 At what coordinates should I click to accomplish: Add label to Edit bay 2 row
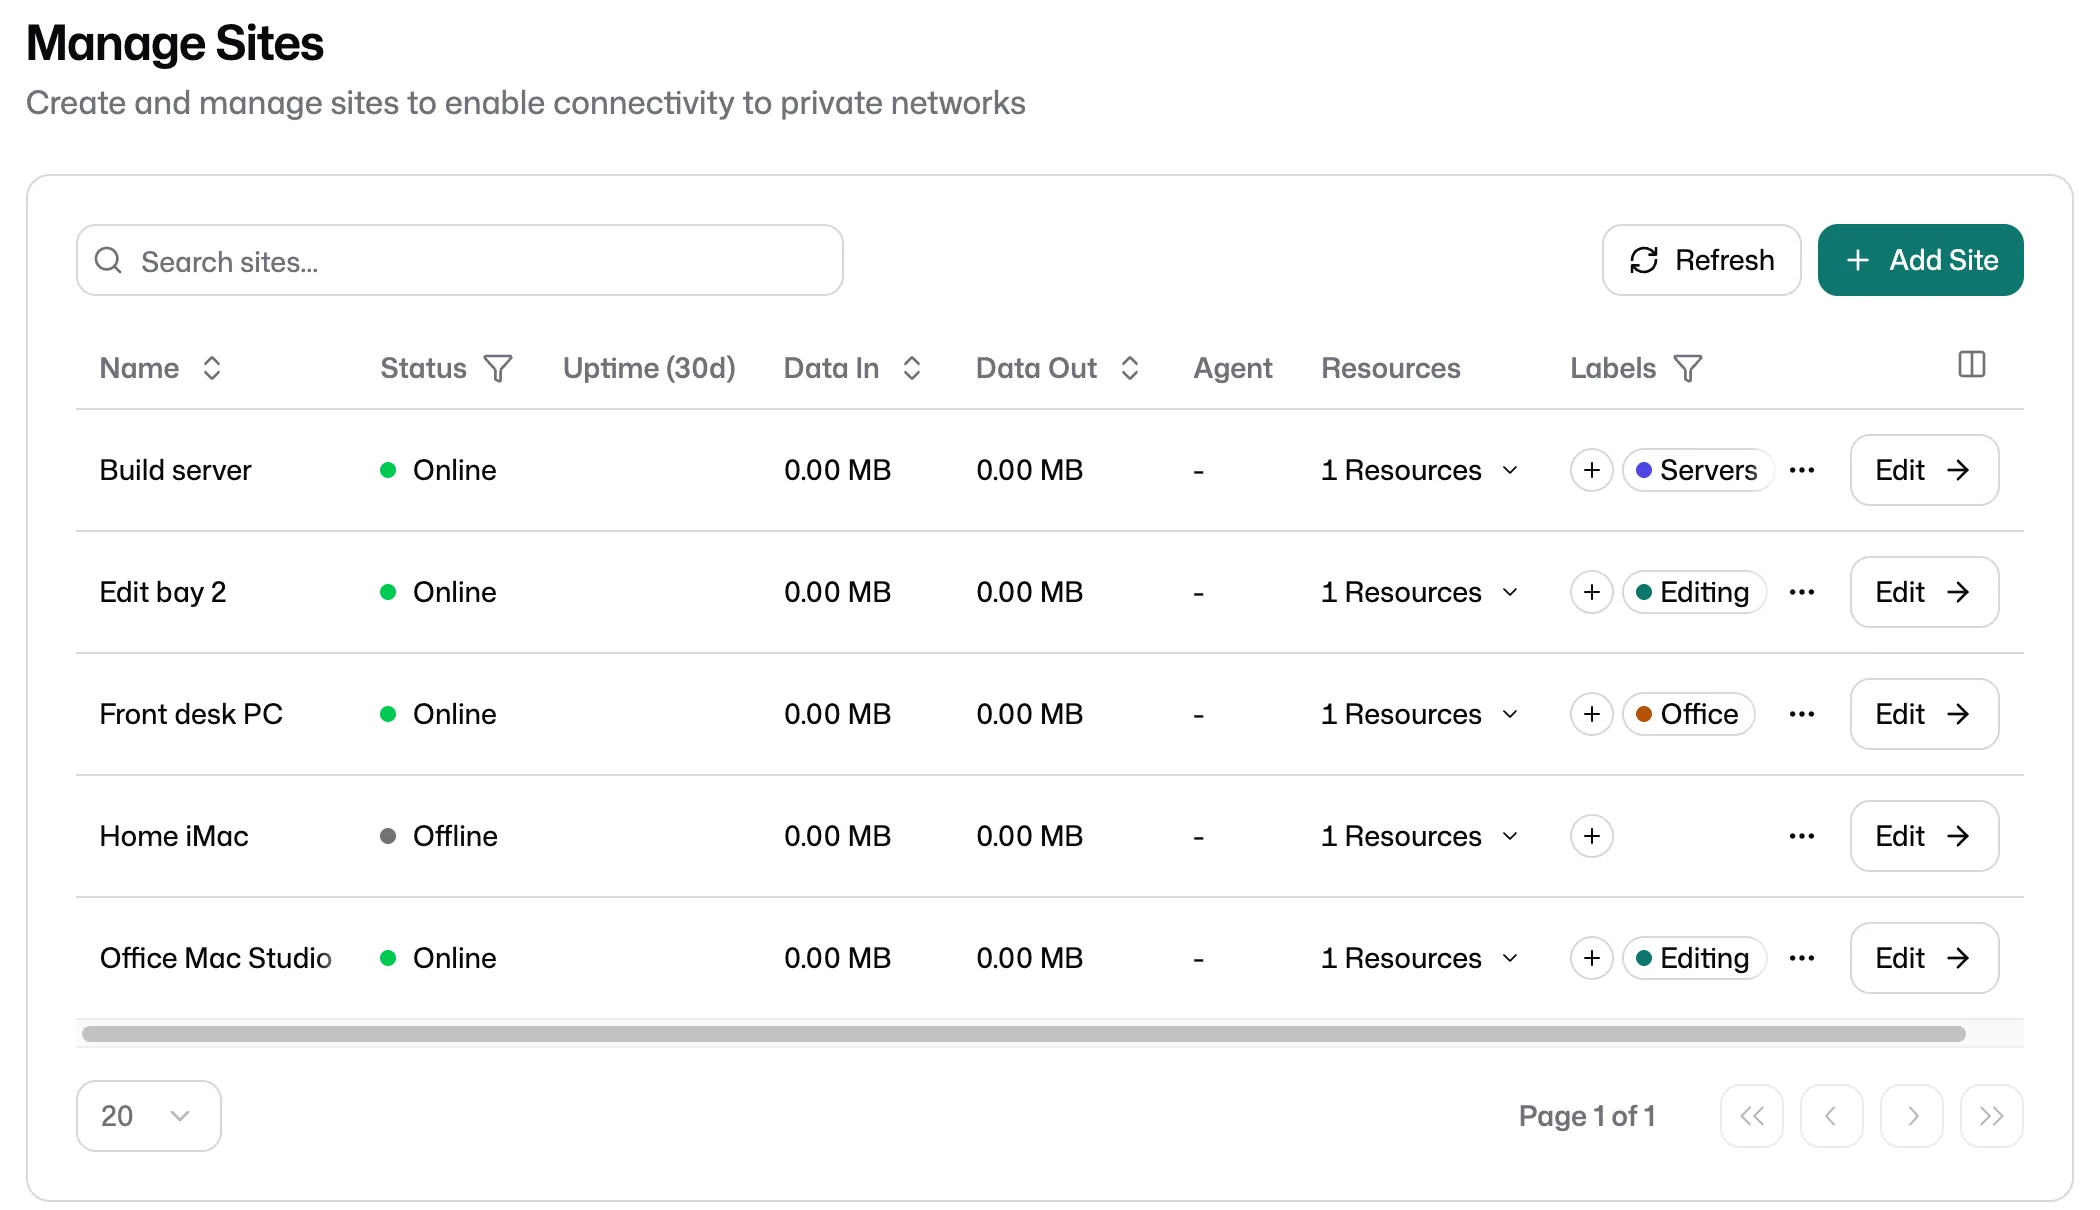[x=1592, y=592]
